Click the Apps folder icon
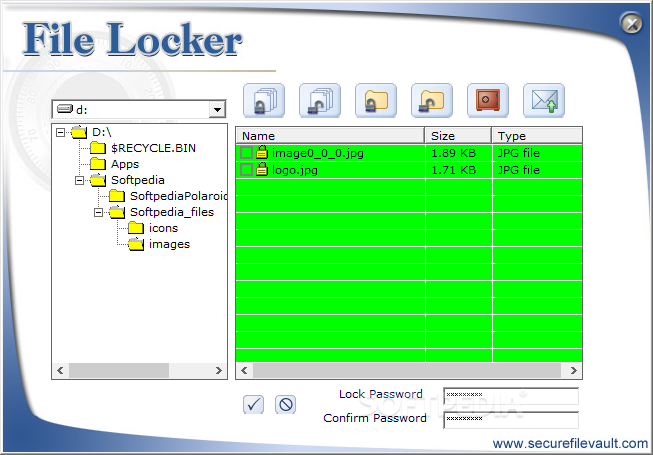 click(98, 164)
